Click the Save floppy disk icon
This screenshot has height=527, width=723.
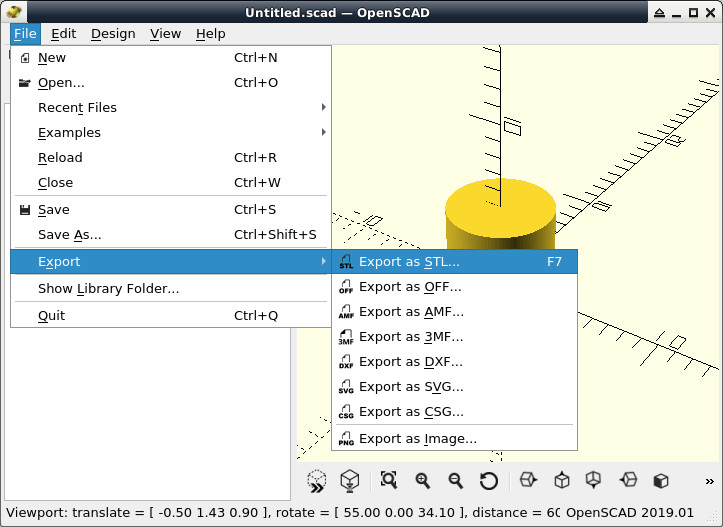[x=25, y=210]
